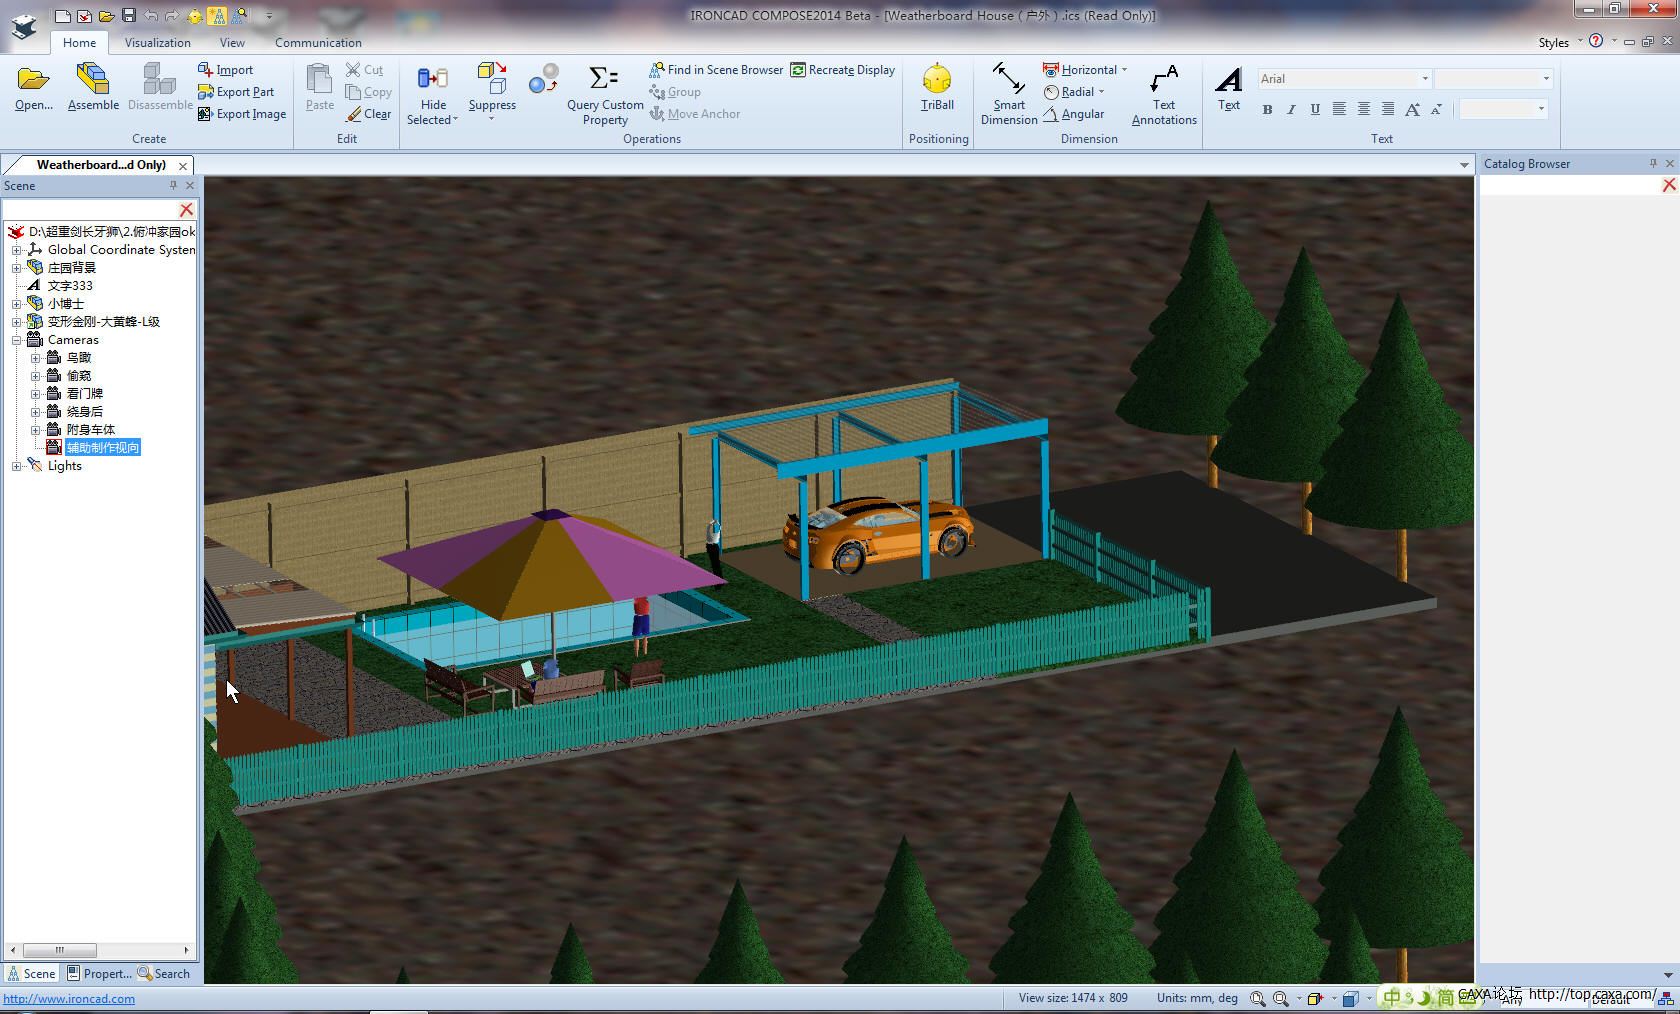Open the ironcad.com link

[69, 999]
